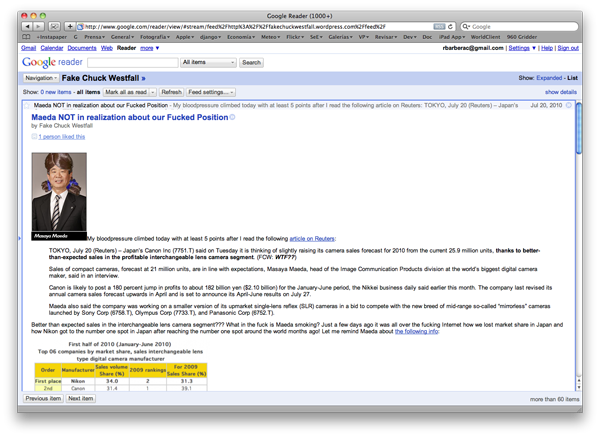Click the article pane vertical scrollbar thumb

click(579, 129)
